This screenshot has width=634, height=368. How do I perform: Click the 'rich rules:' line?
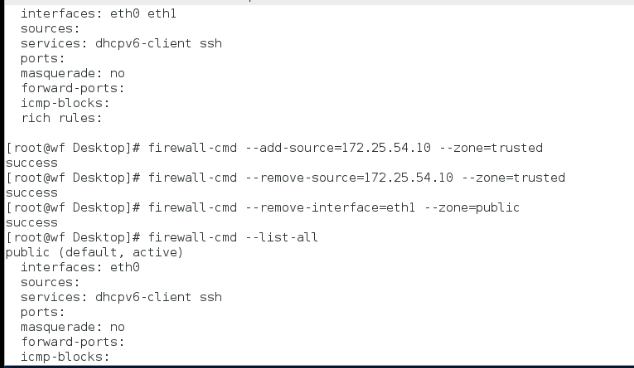click(61, 118)
